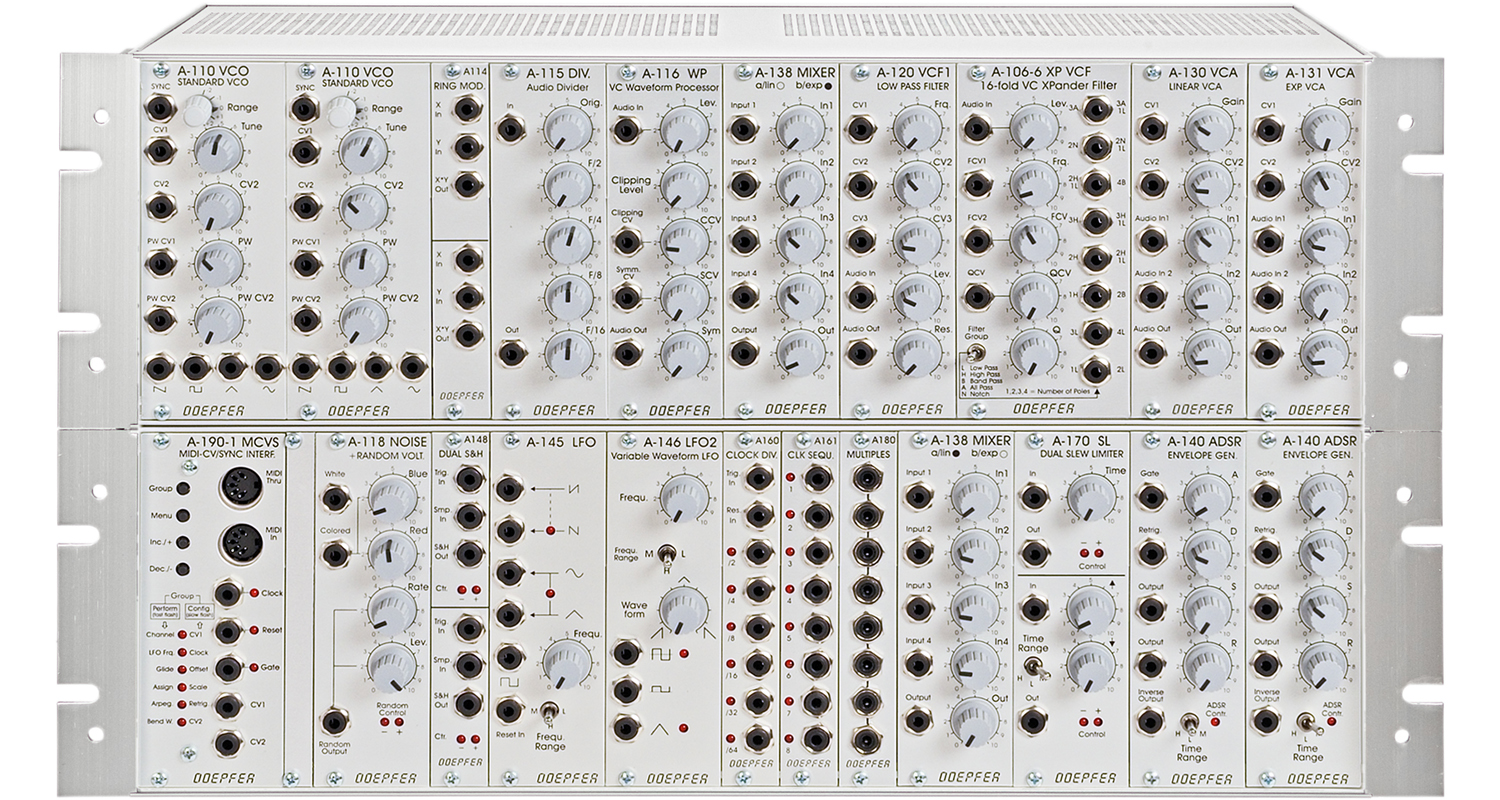Image resolution: width=1500 pixels, height=800 pixels.
Task: Click the 4B output jack on A-106-6 XP VCF
Action: (1096, 183)
